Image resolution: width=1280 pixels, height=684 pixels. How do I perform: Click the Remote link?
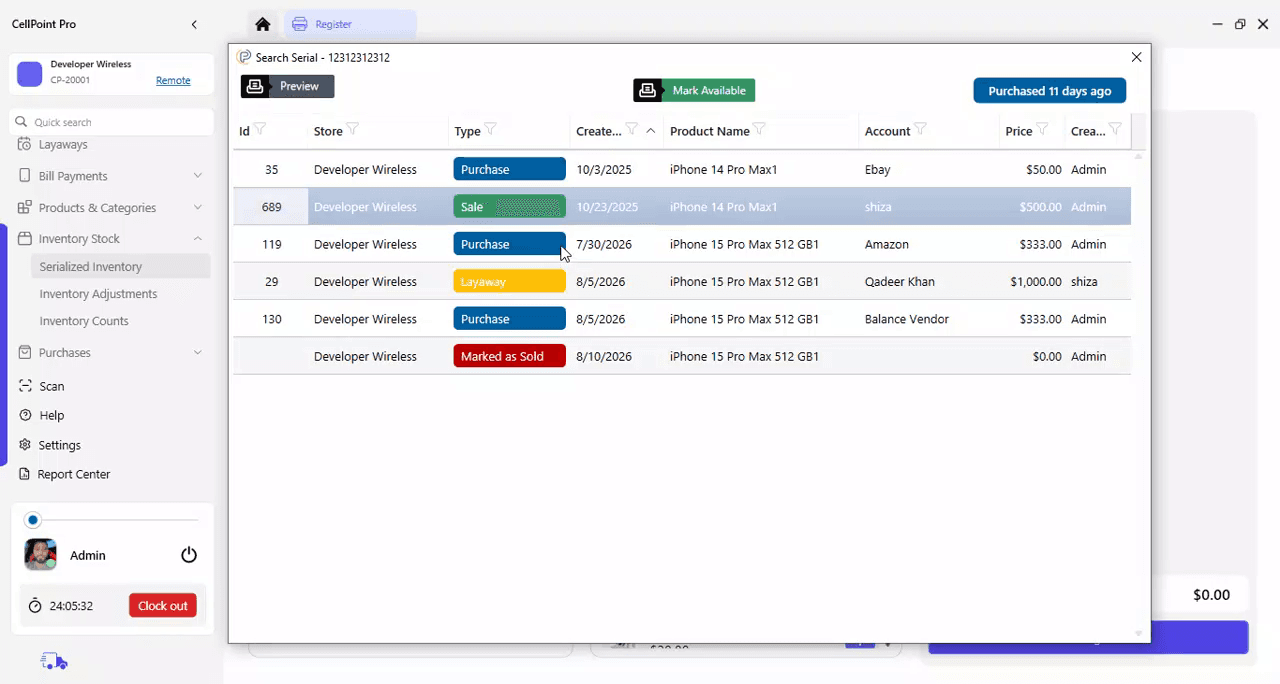(173, 80)
